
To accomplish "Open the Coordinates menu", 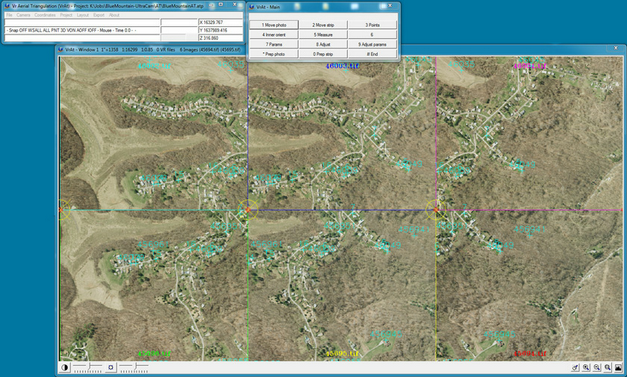I will coord(45,15).
